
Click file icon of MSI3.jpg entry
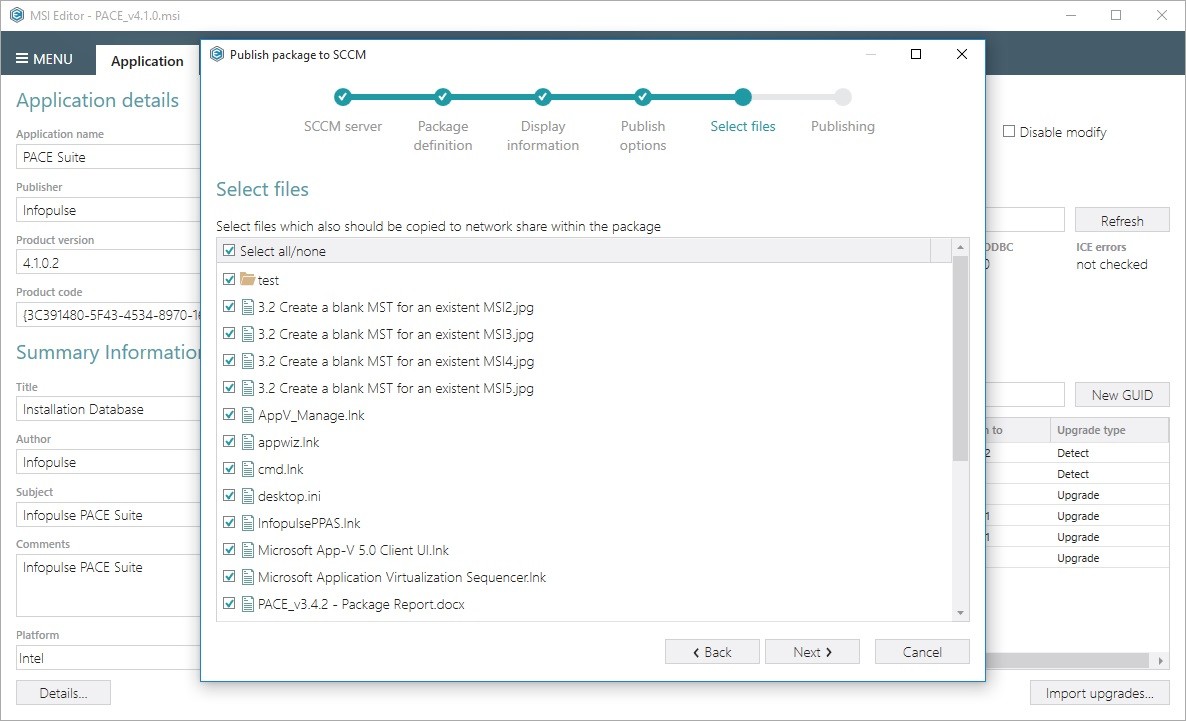247,334
